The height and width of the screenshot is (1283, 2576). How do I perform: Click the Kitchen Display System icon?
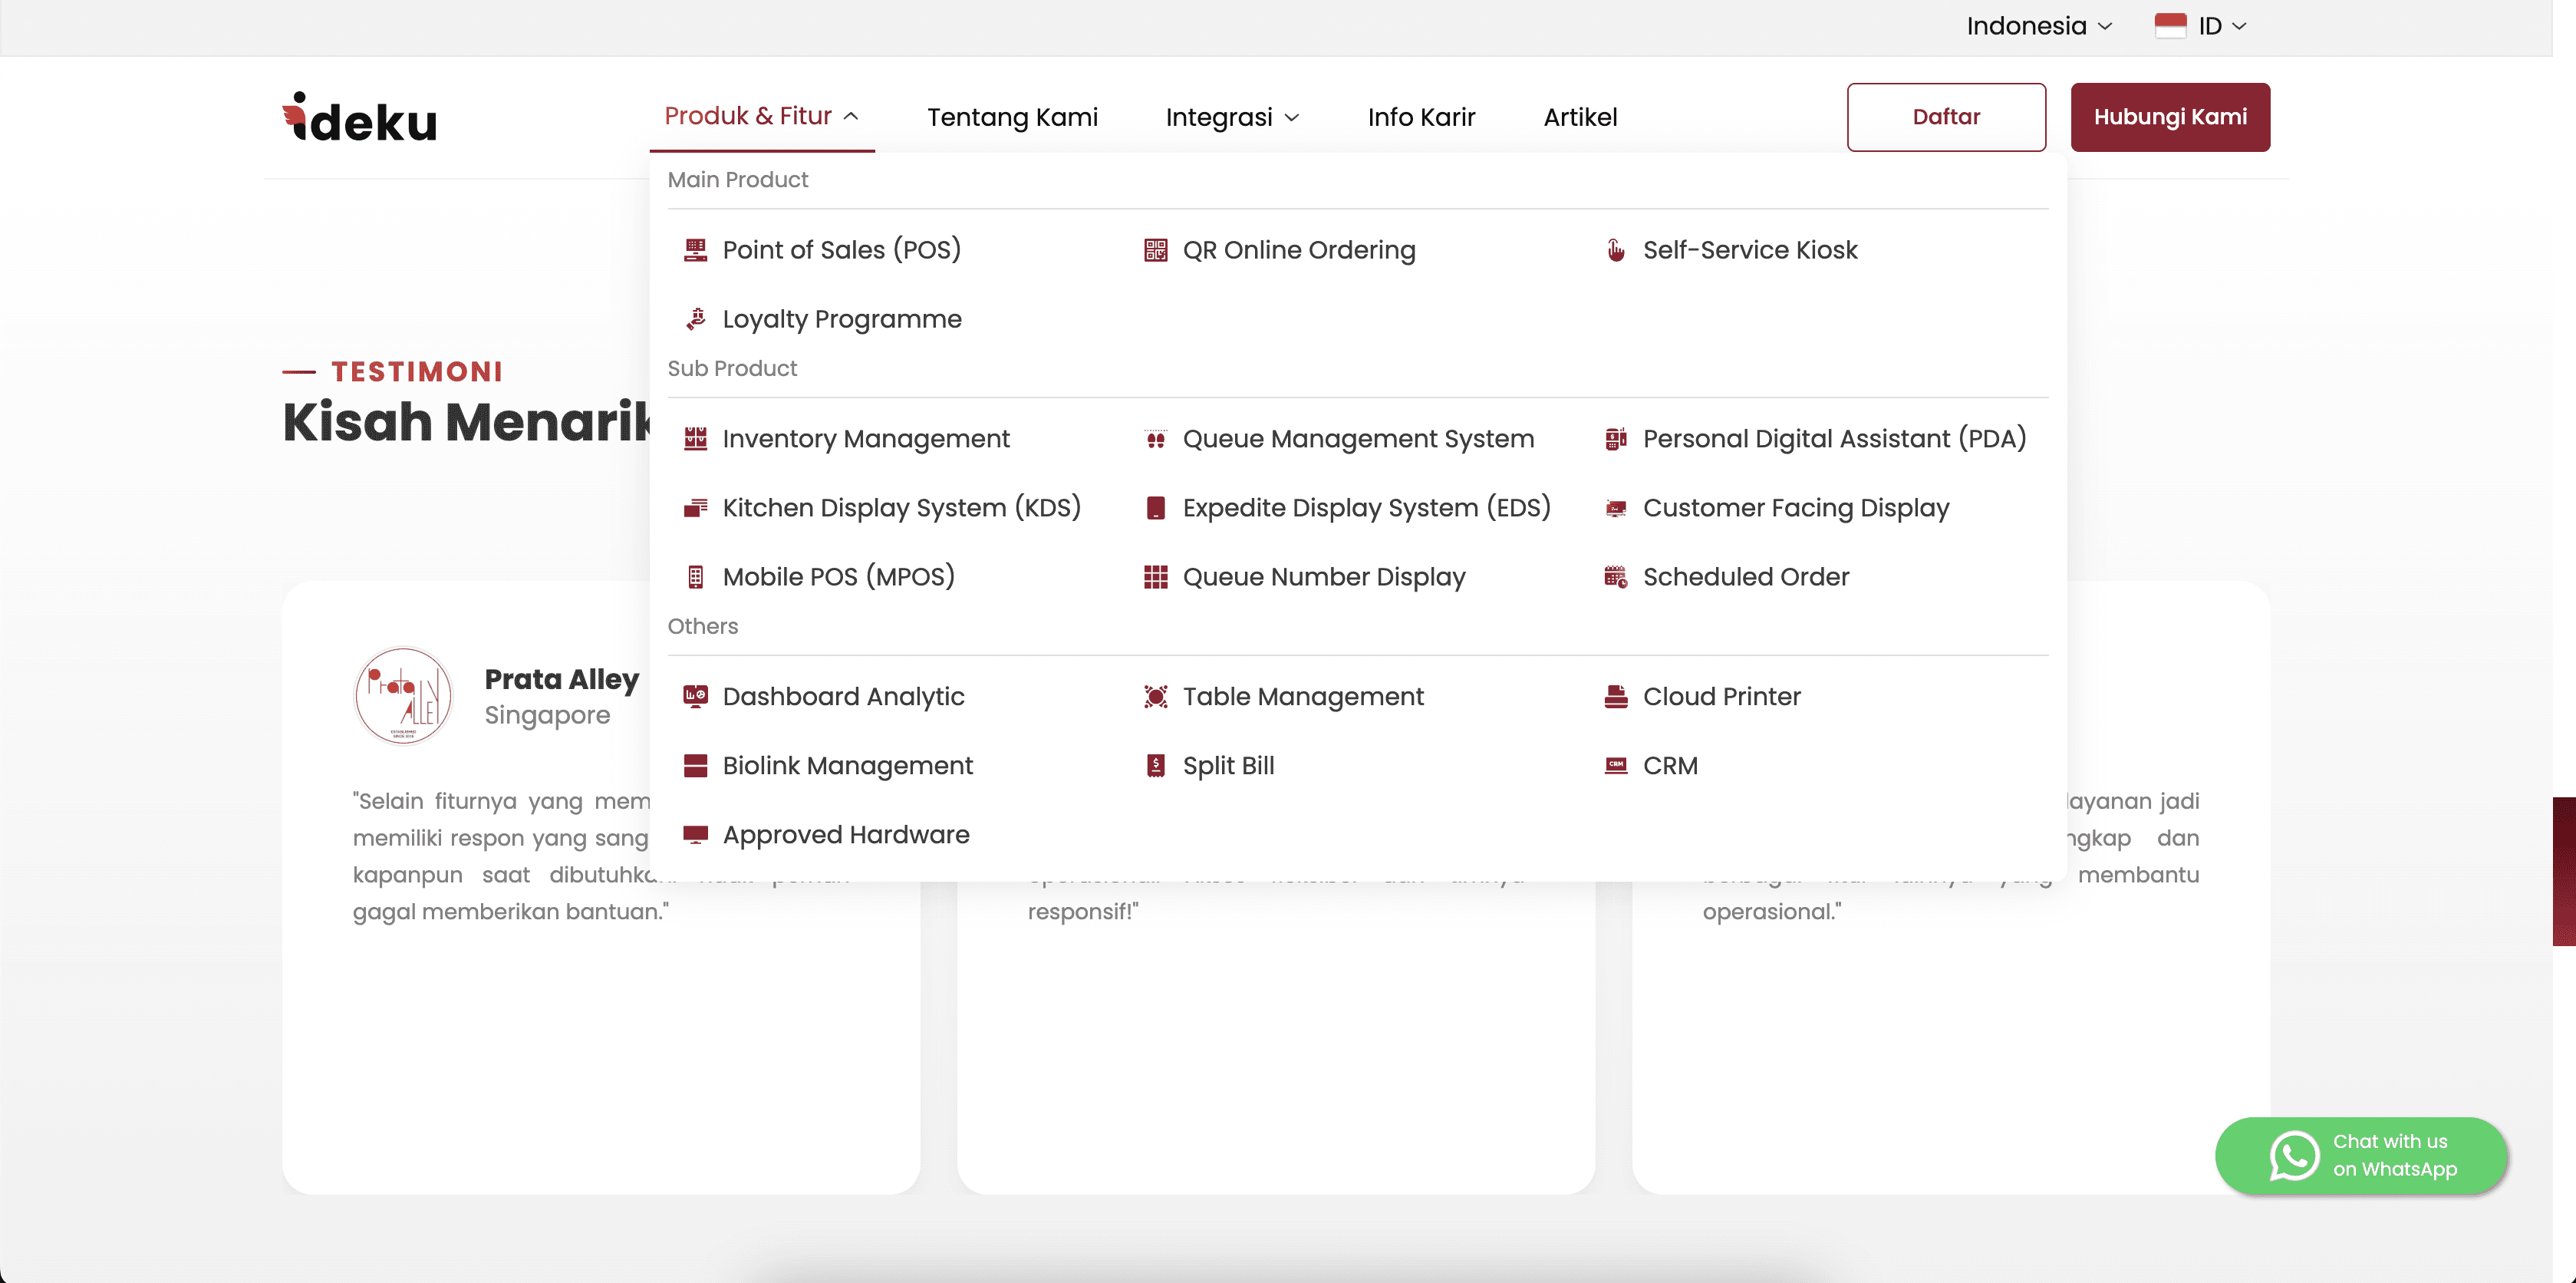click(695, 508)
